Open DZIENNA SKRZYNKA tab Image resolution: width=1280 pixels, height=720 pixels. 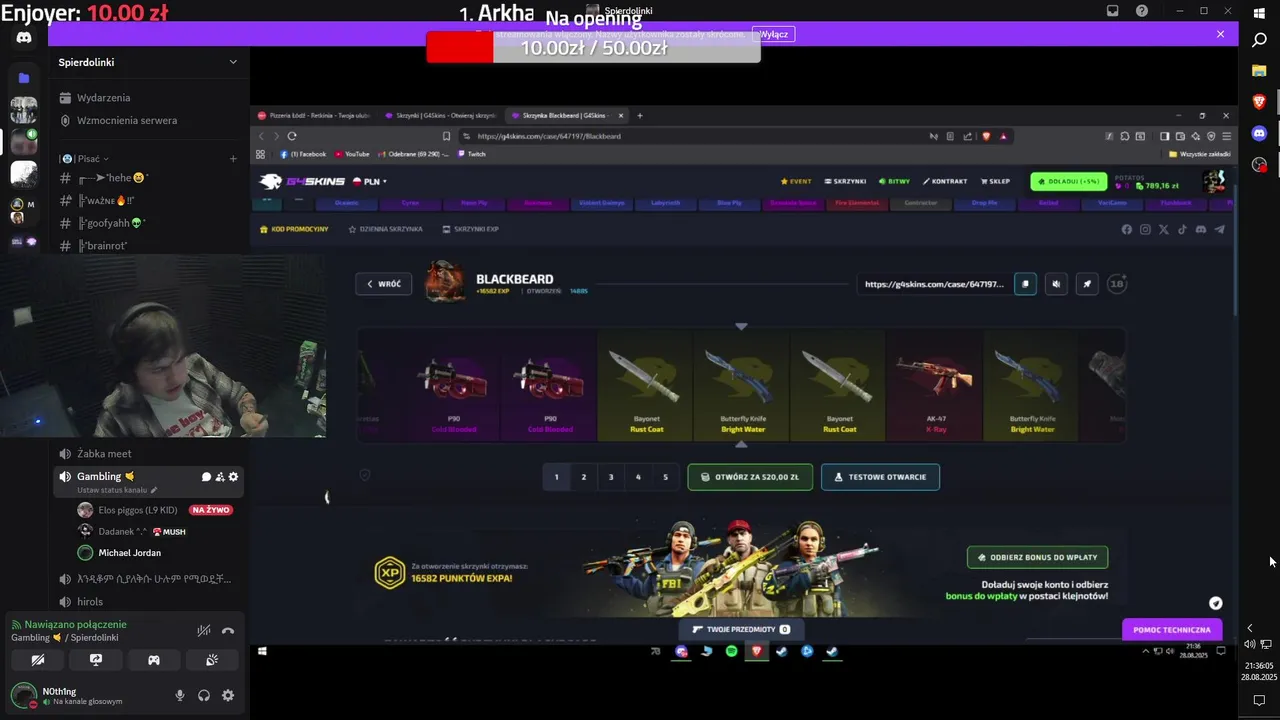(385, 229)
